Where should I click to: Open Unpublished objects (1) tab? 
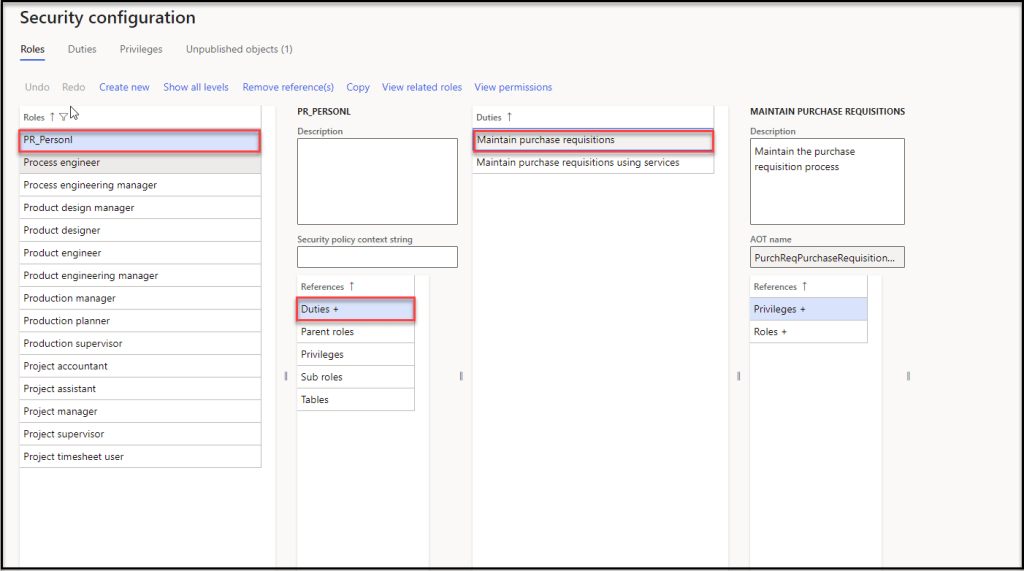coord(239,49)
